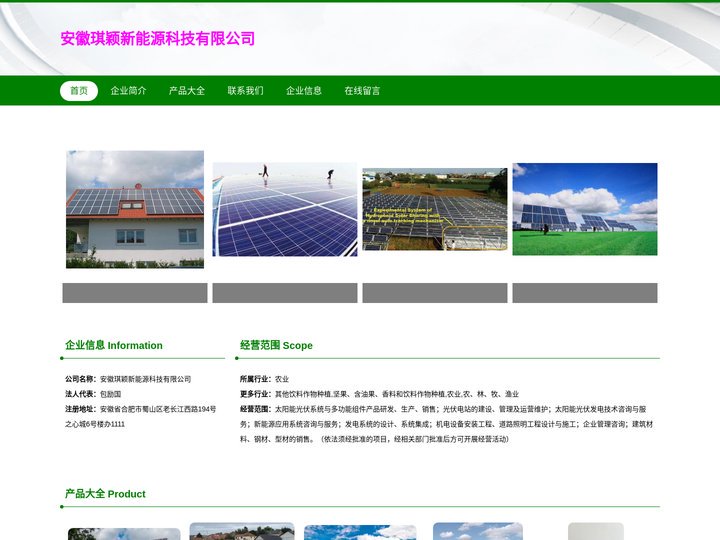The image size is (720, 540).
Task: Click the 经营范围 label before the scope paragraph
Action: tap(255, 409)
